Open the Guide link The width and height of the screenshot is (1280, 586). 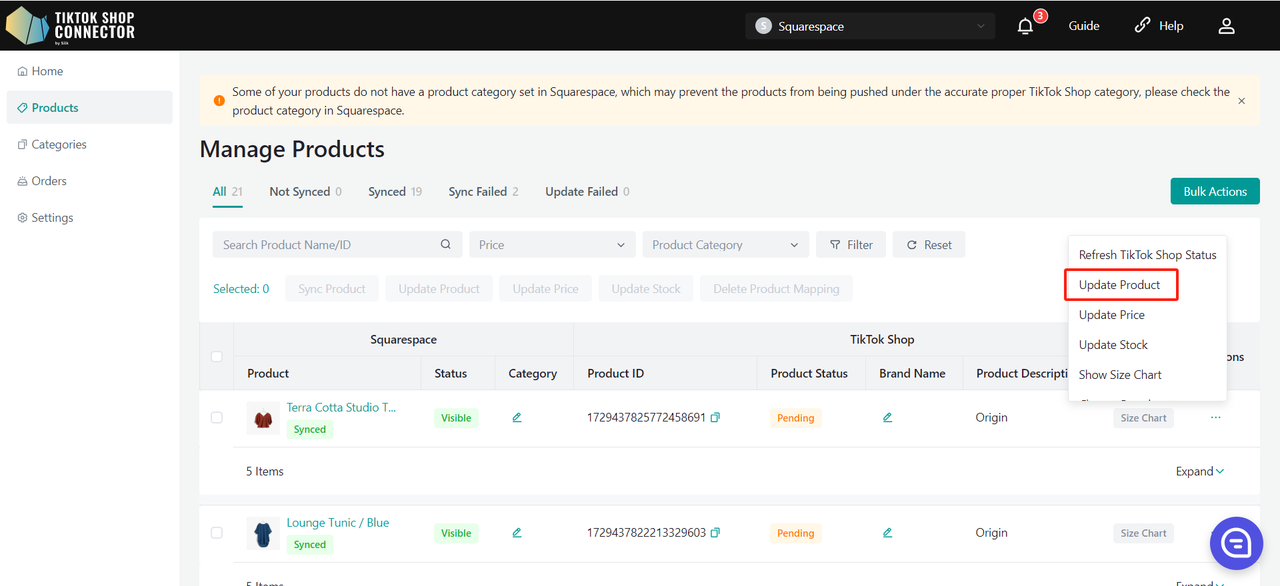1084,26
